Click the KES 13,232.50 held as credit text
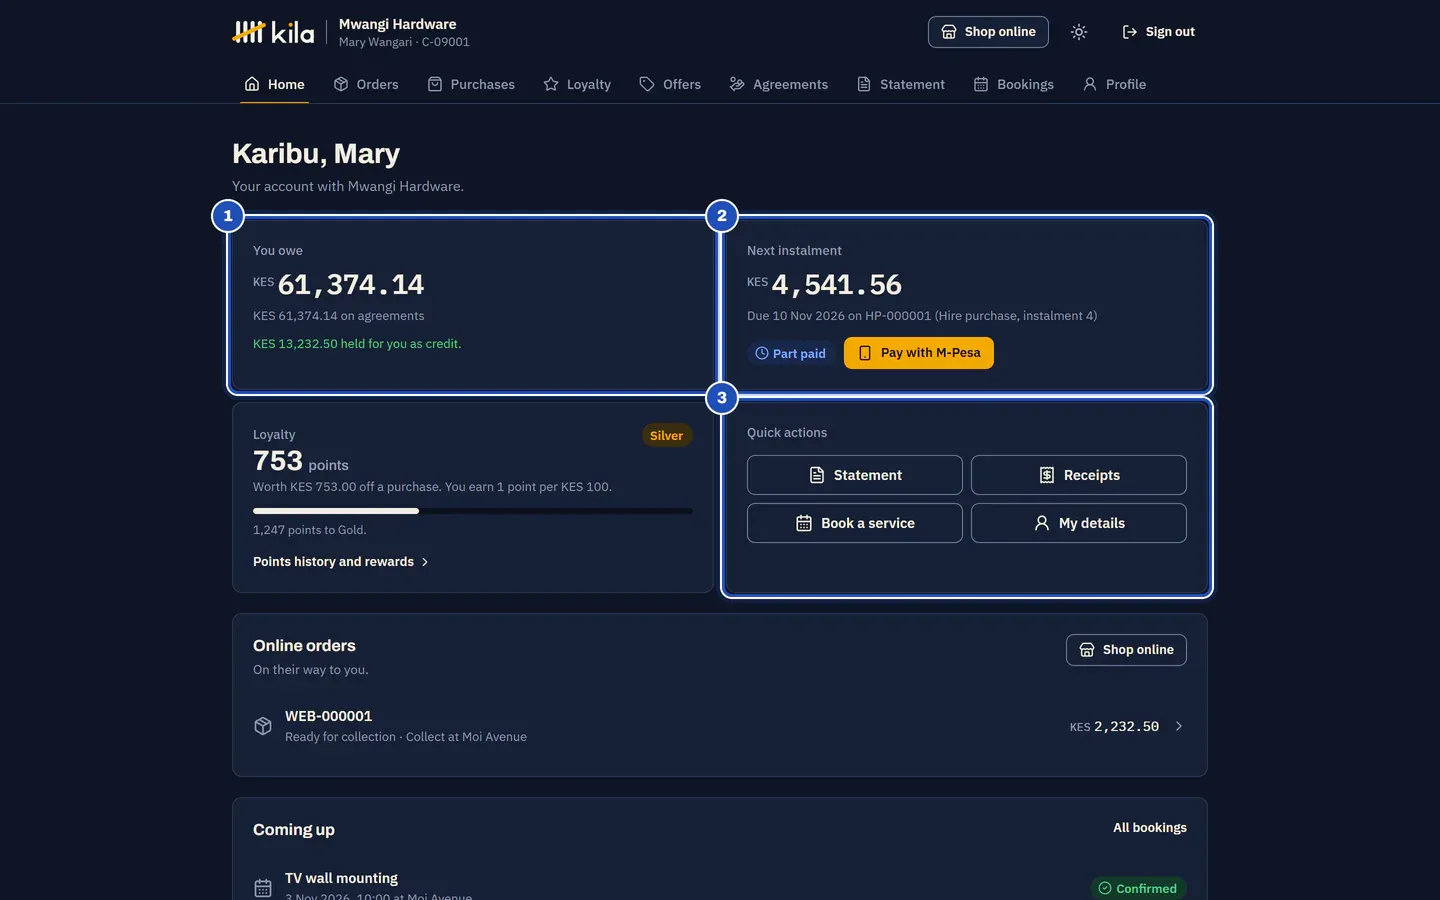Viewport: 1440px width, 900px height. pyautogui.click(x=357, y=344)
